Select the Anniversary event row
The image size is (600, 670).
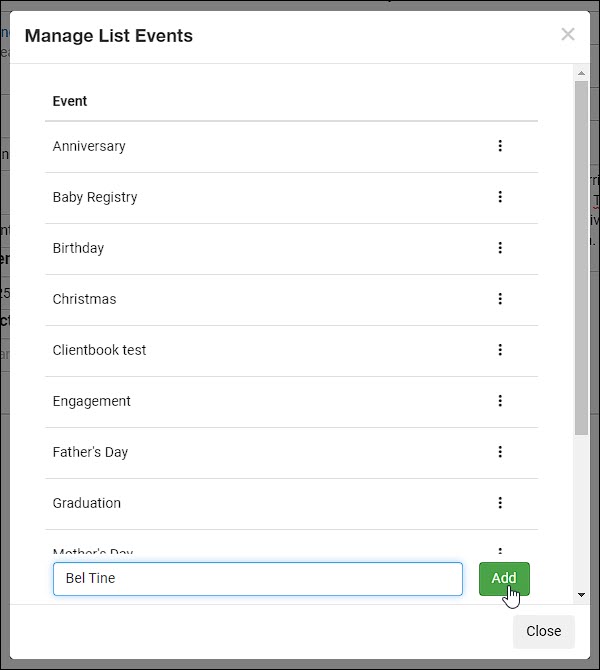tap(291, 147)
